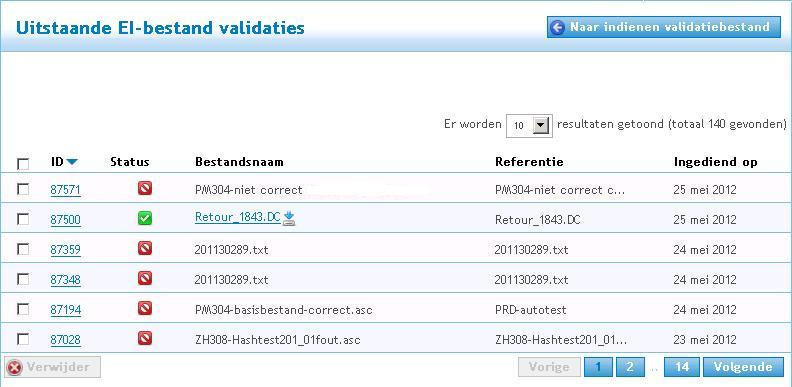Go to page 2
792x387 pixels.
coord(630,367)
